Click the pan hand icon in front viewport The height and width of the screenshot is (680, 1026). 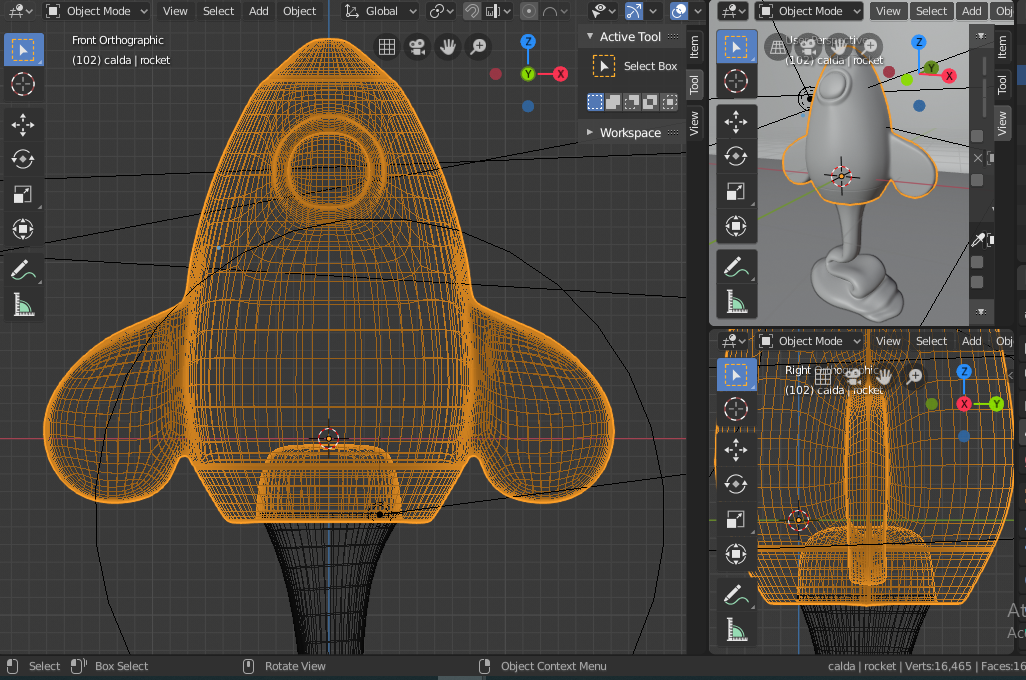click(448, 47)
